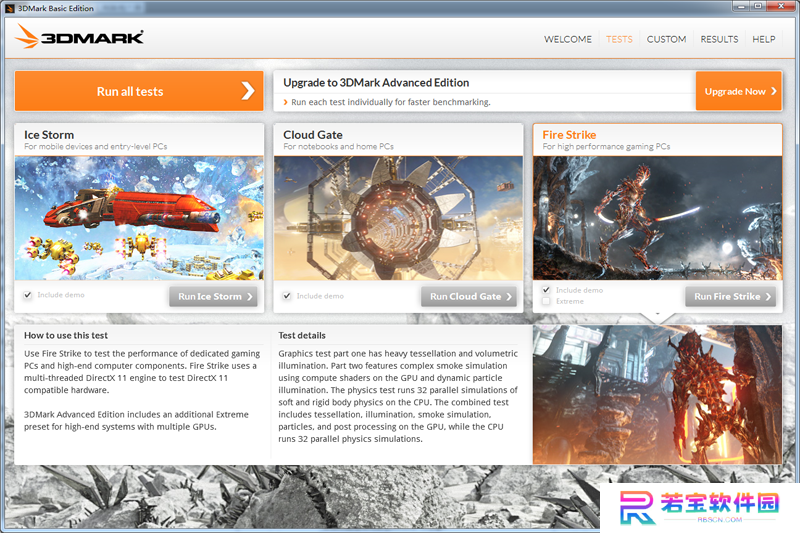
Task: Start Run all tests
Action: (139, 91)
